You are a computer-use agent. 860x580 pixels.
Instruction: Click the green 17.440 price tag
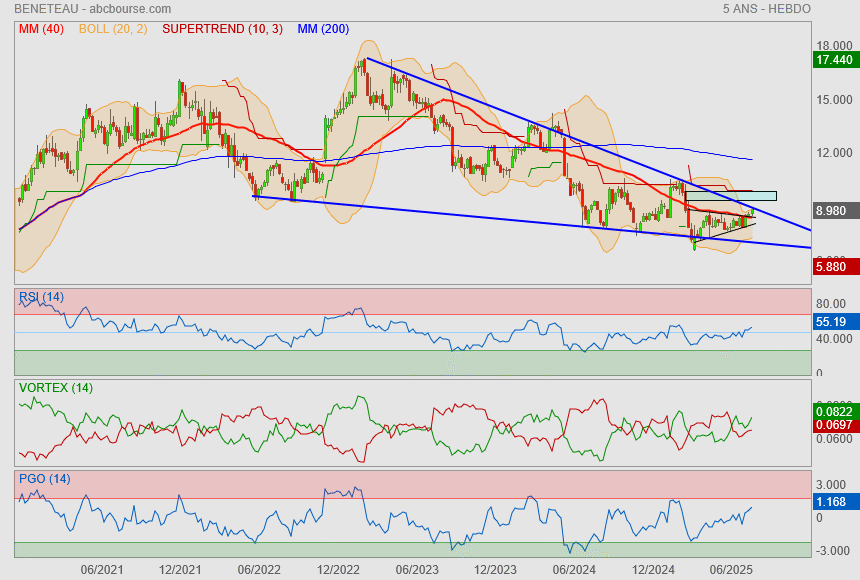(x=834, y=60)
